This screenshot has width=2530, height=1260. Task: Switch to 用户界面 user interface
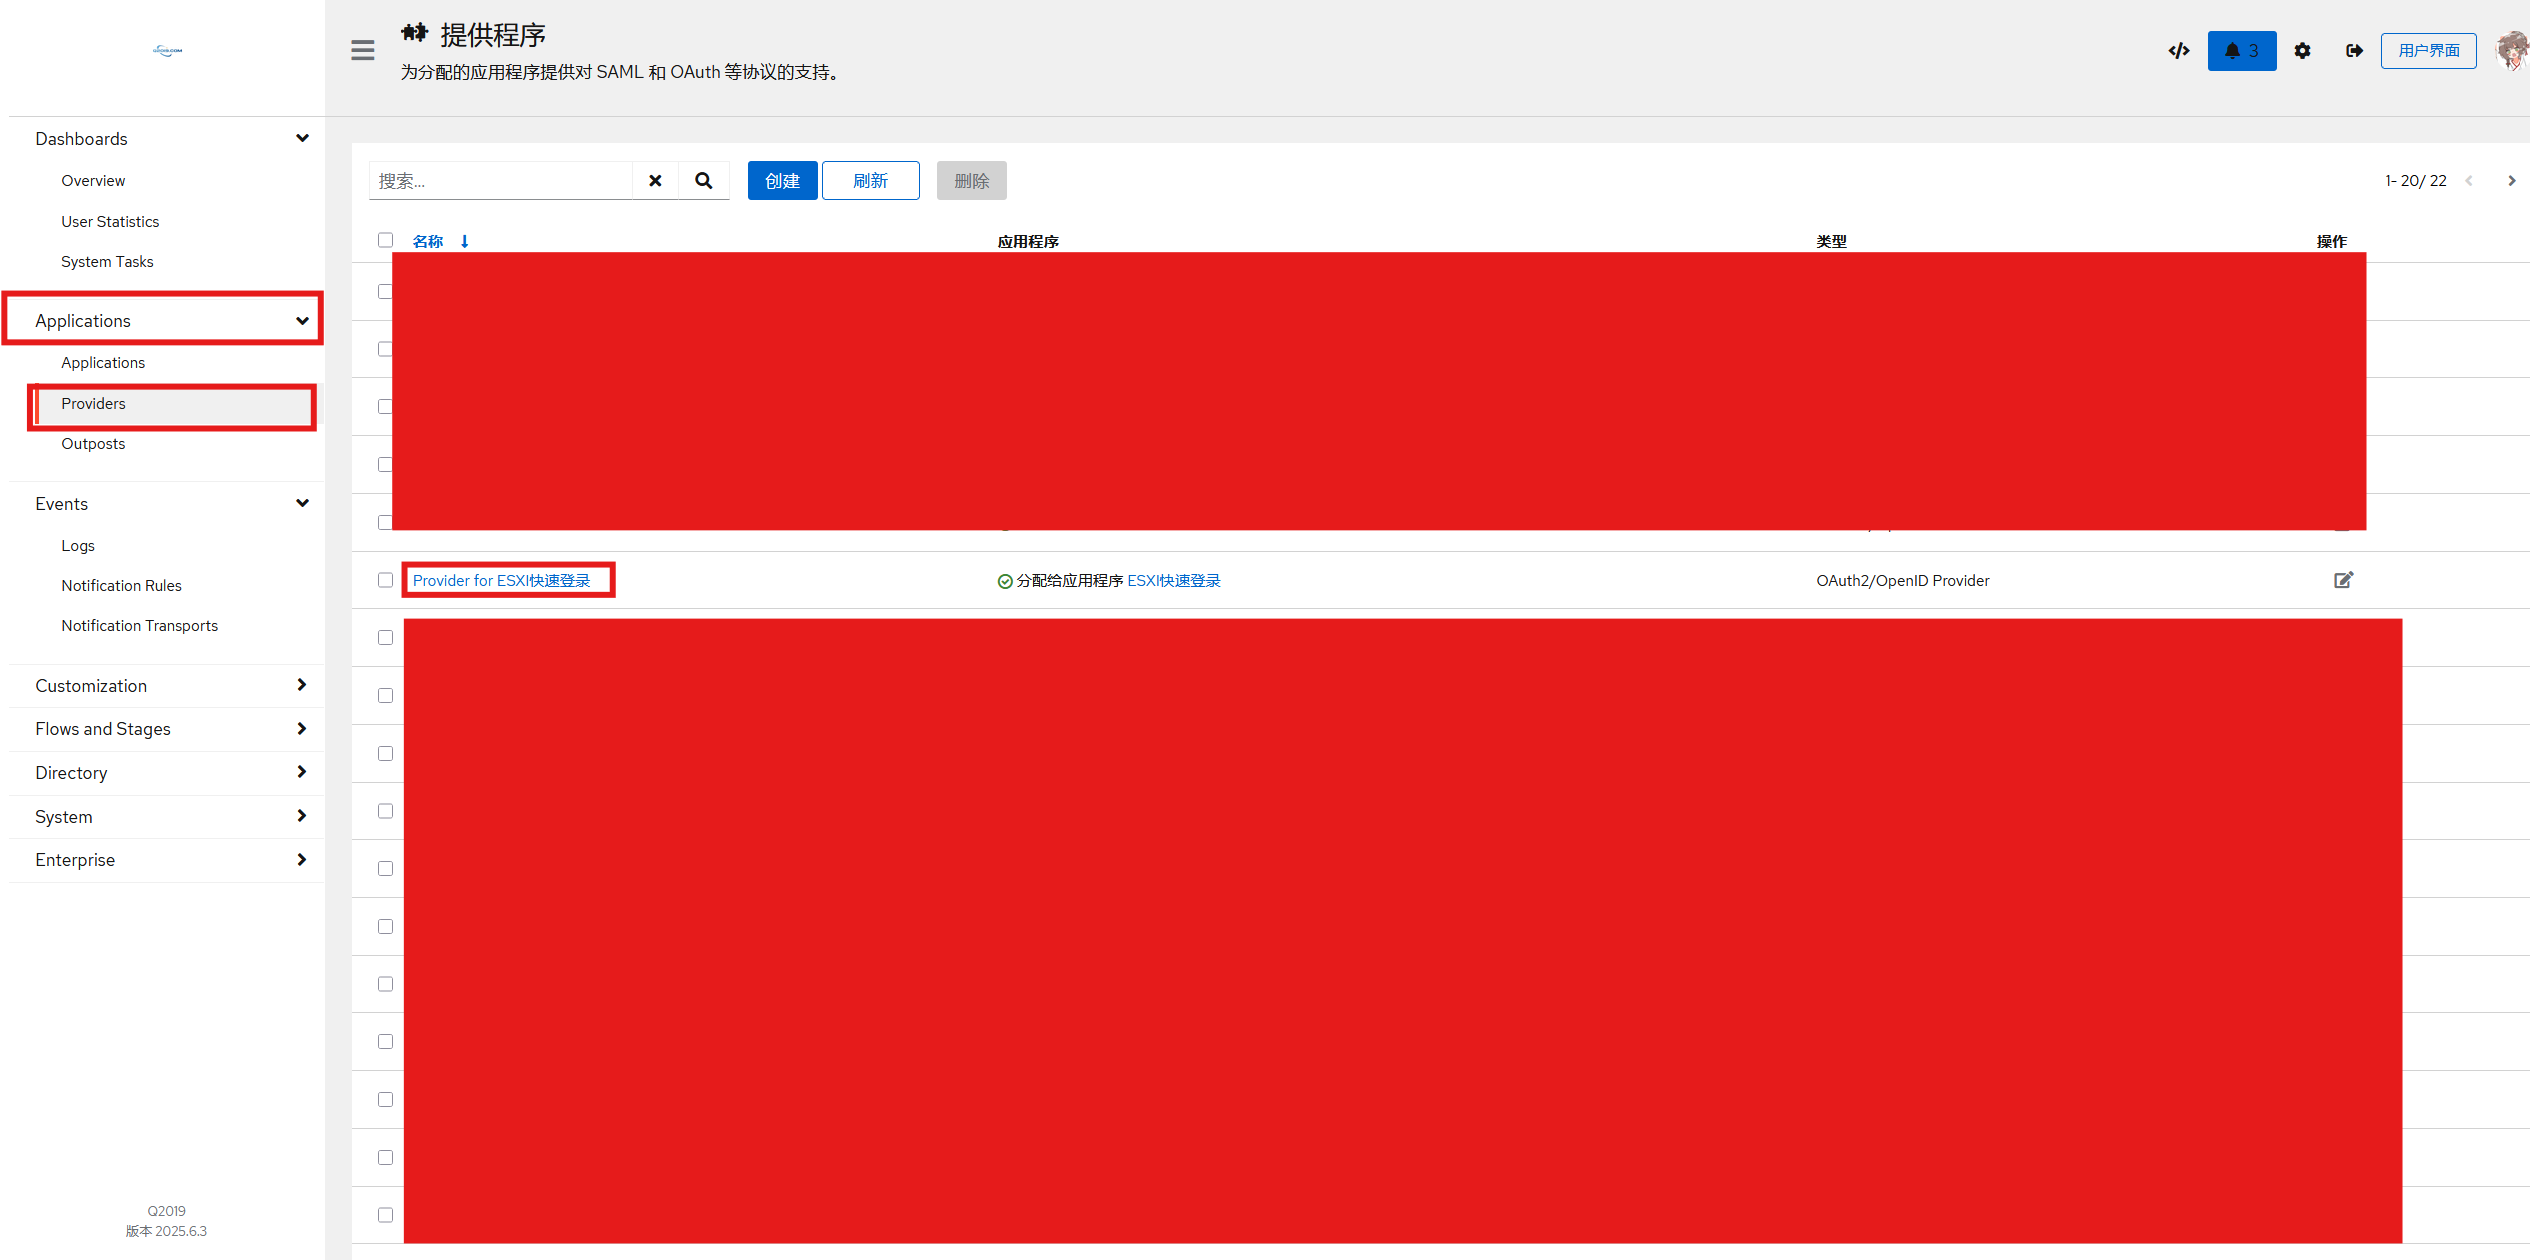tap(2428, 50)
